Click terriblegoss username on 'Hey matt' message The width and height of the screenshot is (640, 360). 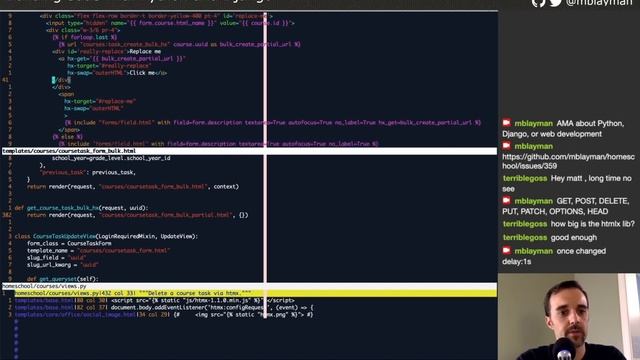point(524,178)
